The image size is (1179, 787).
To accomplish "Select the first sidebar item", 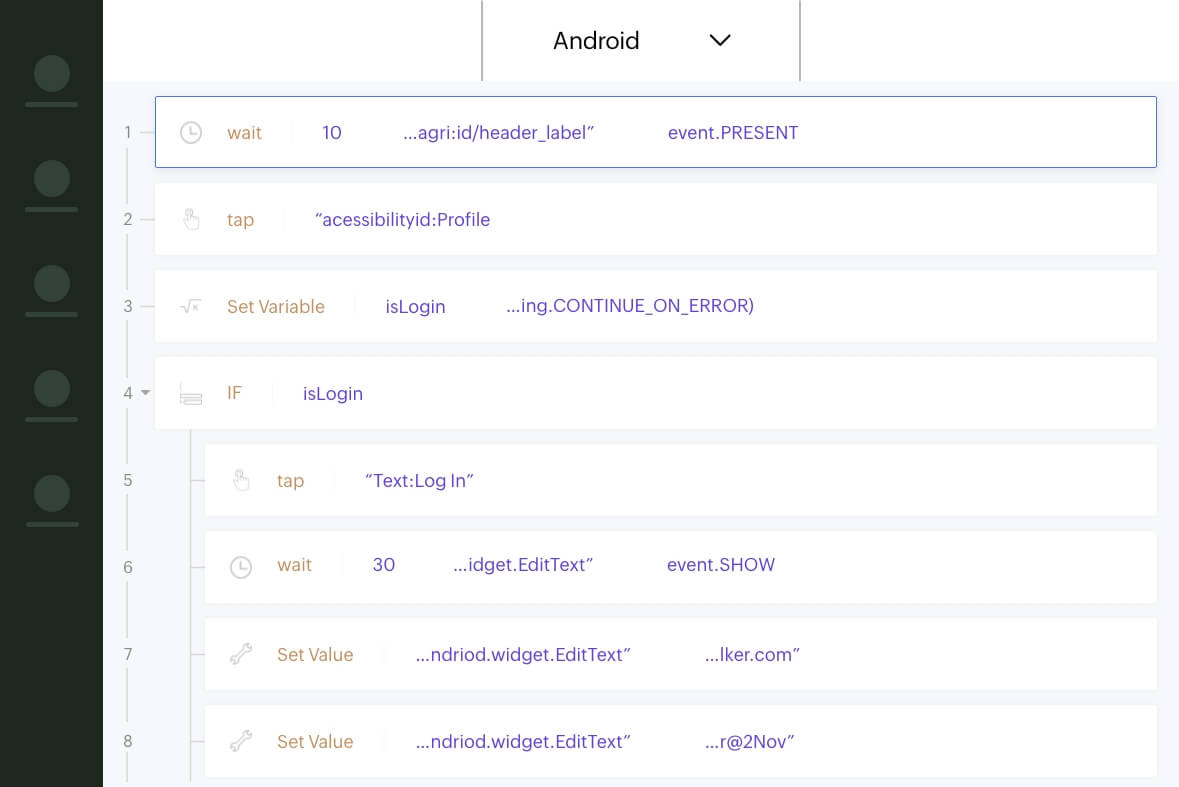I will tap(51, 80).
